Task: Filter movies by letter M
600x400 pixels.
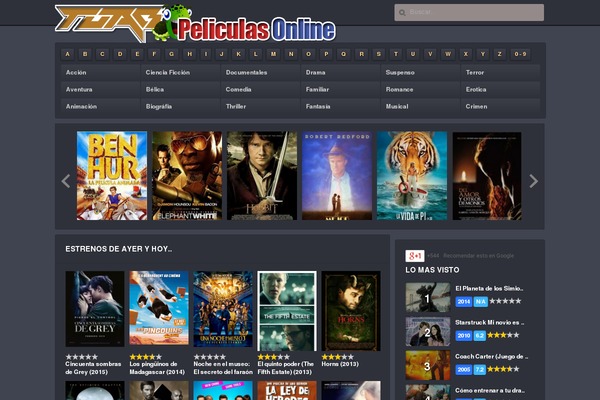Action: (273, 54)
